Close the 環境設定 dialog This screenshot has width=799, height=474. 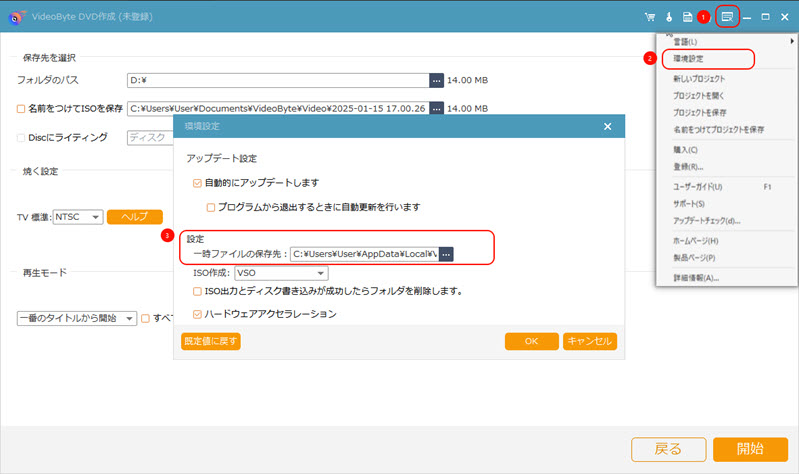pos(607,126)
